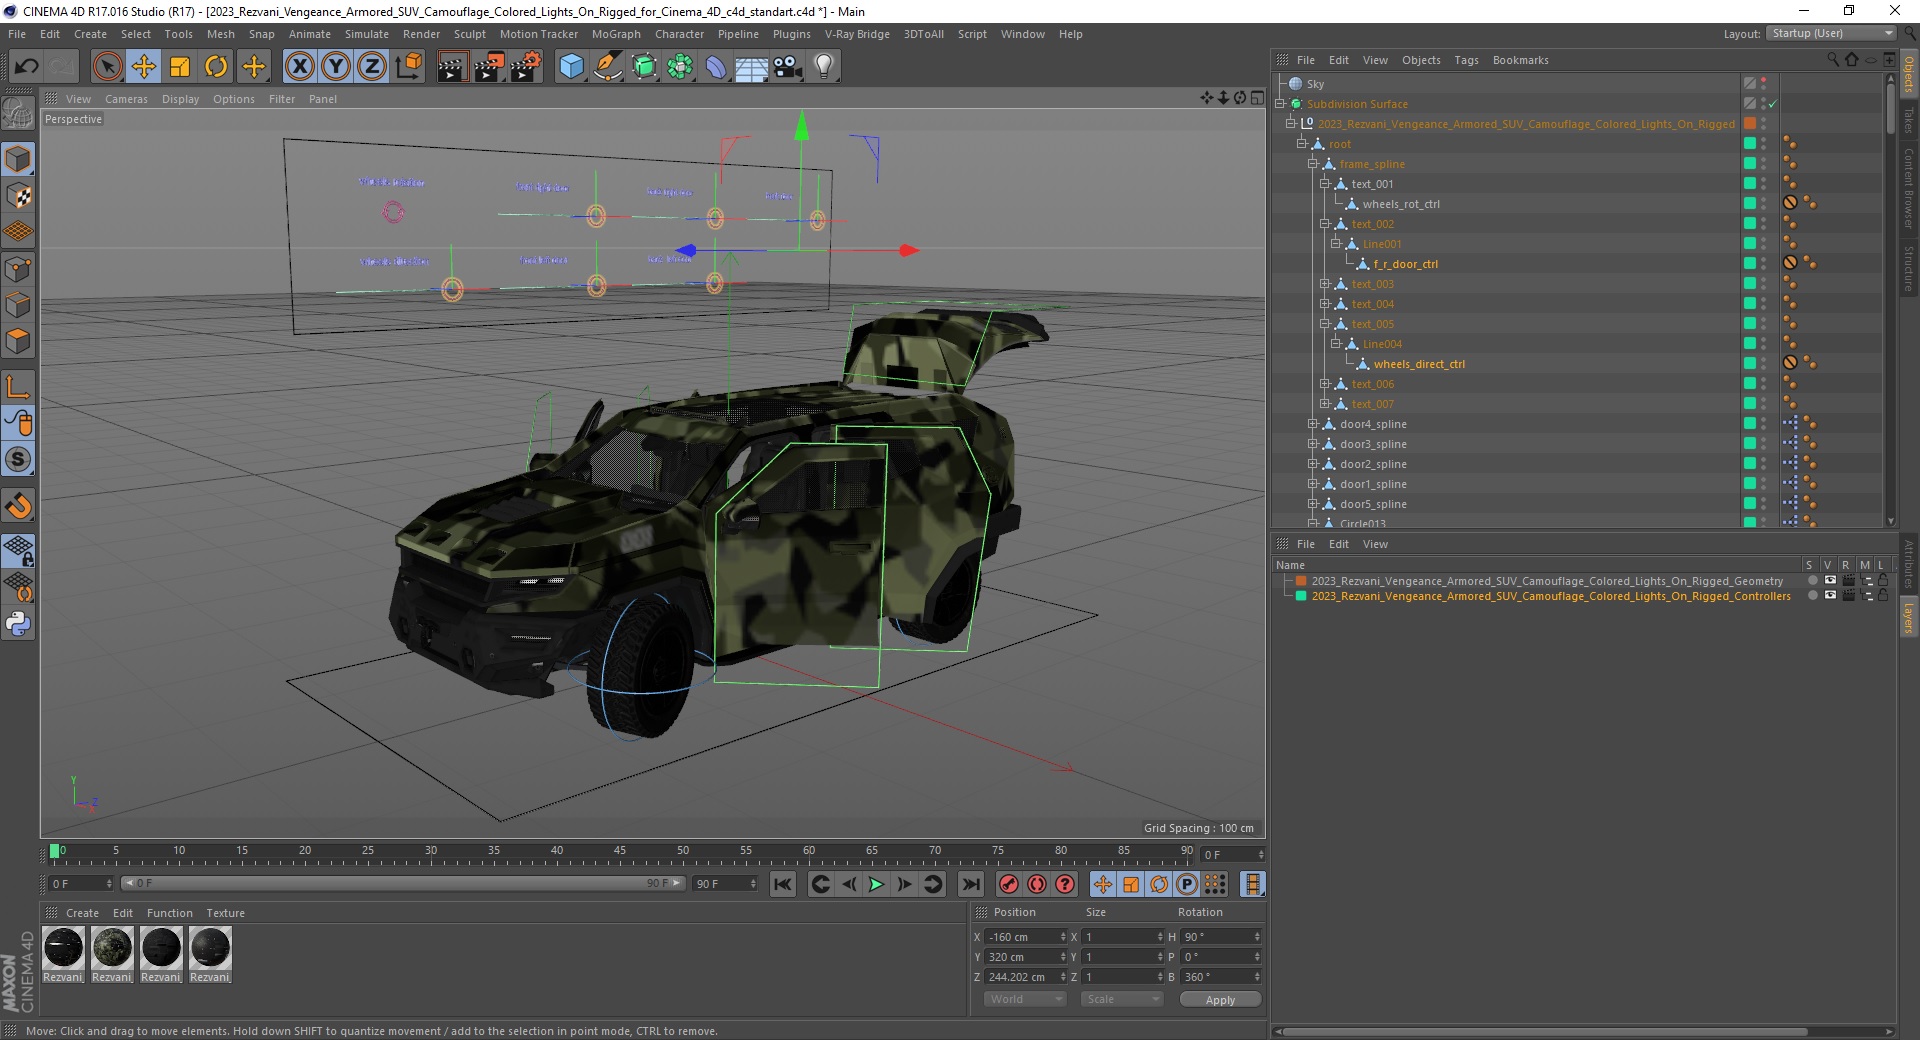Click Apply coordinates button
The image size is (1920, 1040).
coord(1220,999)
